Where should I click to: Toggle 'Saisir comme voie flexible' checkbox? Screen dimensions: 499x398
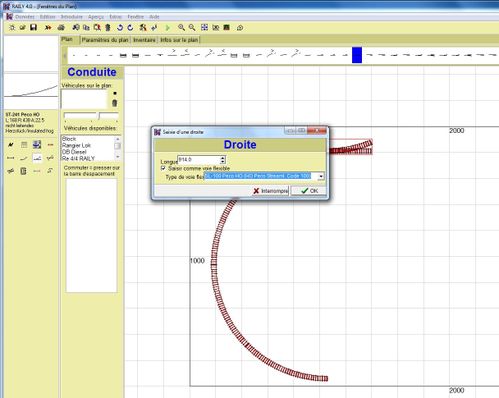pos(163,168)
